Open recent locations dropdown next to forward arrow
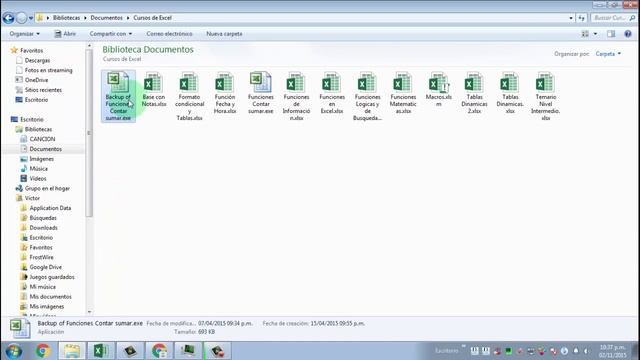This screenshot has height=360, width=640. tap(31, 18)
